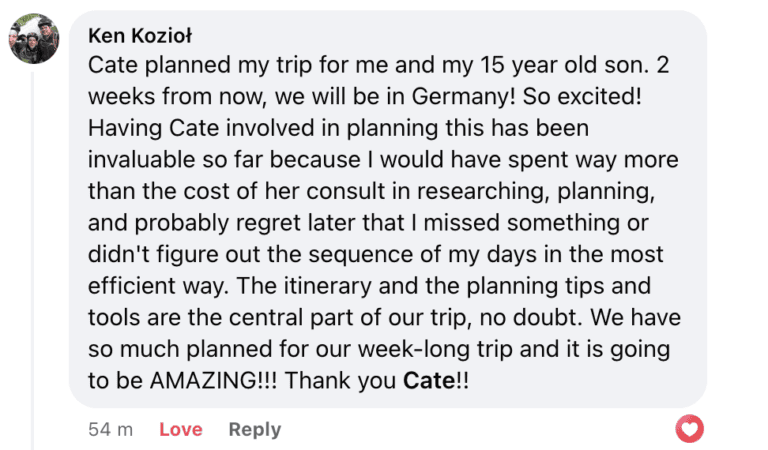Click the word "invaluable" in the comment

click(134, 161)
